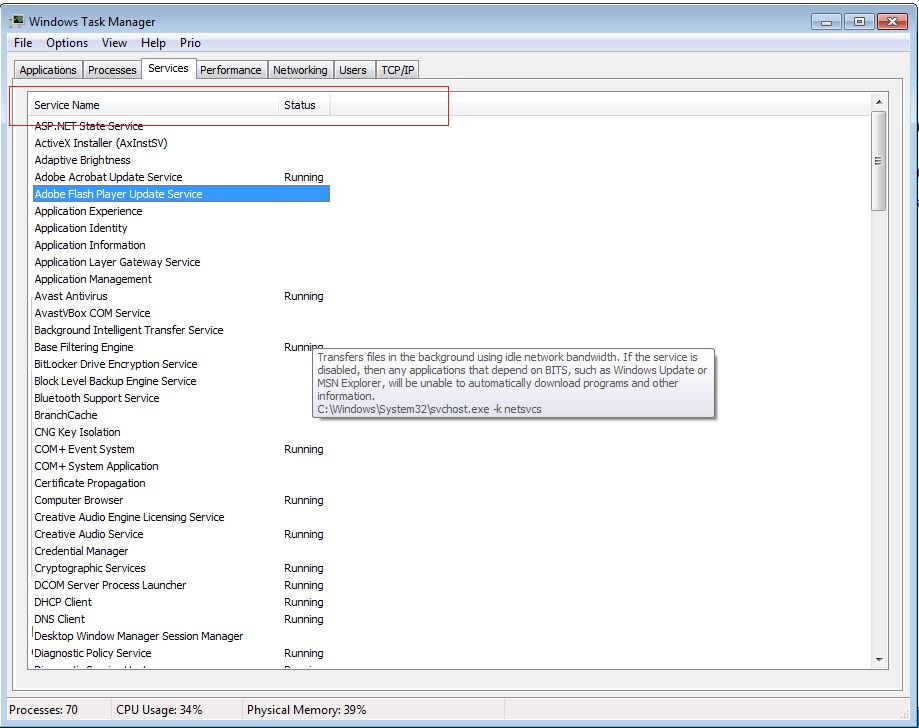
Task: Click the vertical scrollbar thumb
Action: pyautogui.click(x=878, y=161)
